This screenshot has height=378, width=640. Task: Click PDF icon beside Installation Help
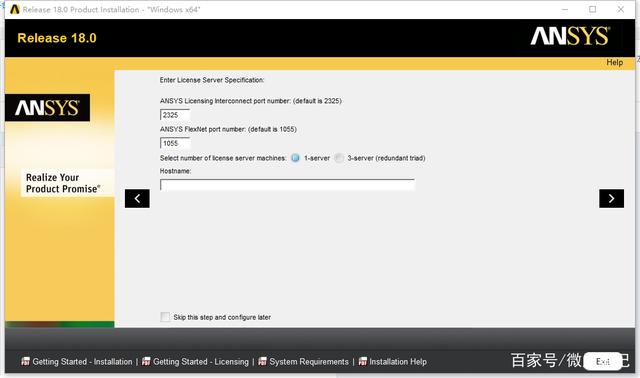[x=362, y=361]
